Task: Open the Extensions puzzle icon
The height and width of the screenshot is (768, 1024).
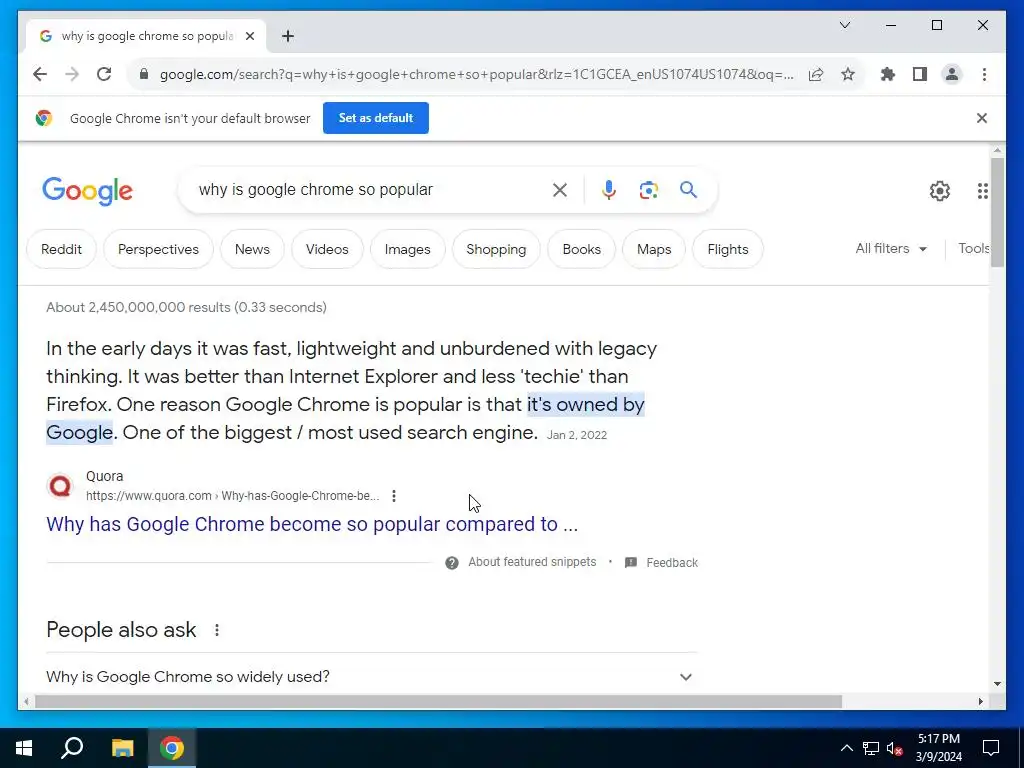Action: pyautogui.click(x=888, y=74)
